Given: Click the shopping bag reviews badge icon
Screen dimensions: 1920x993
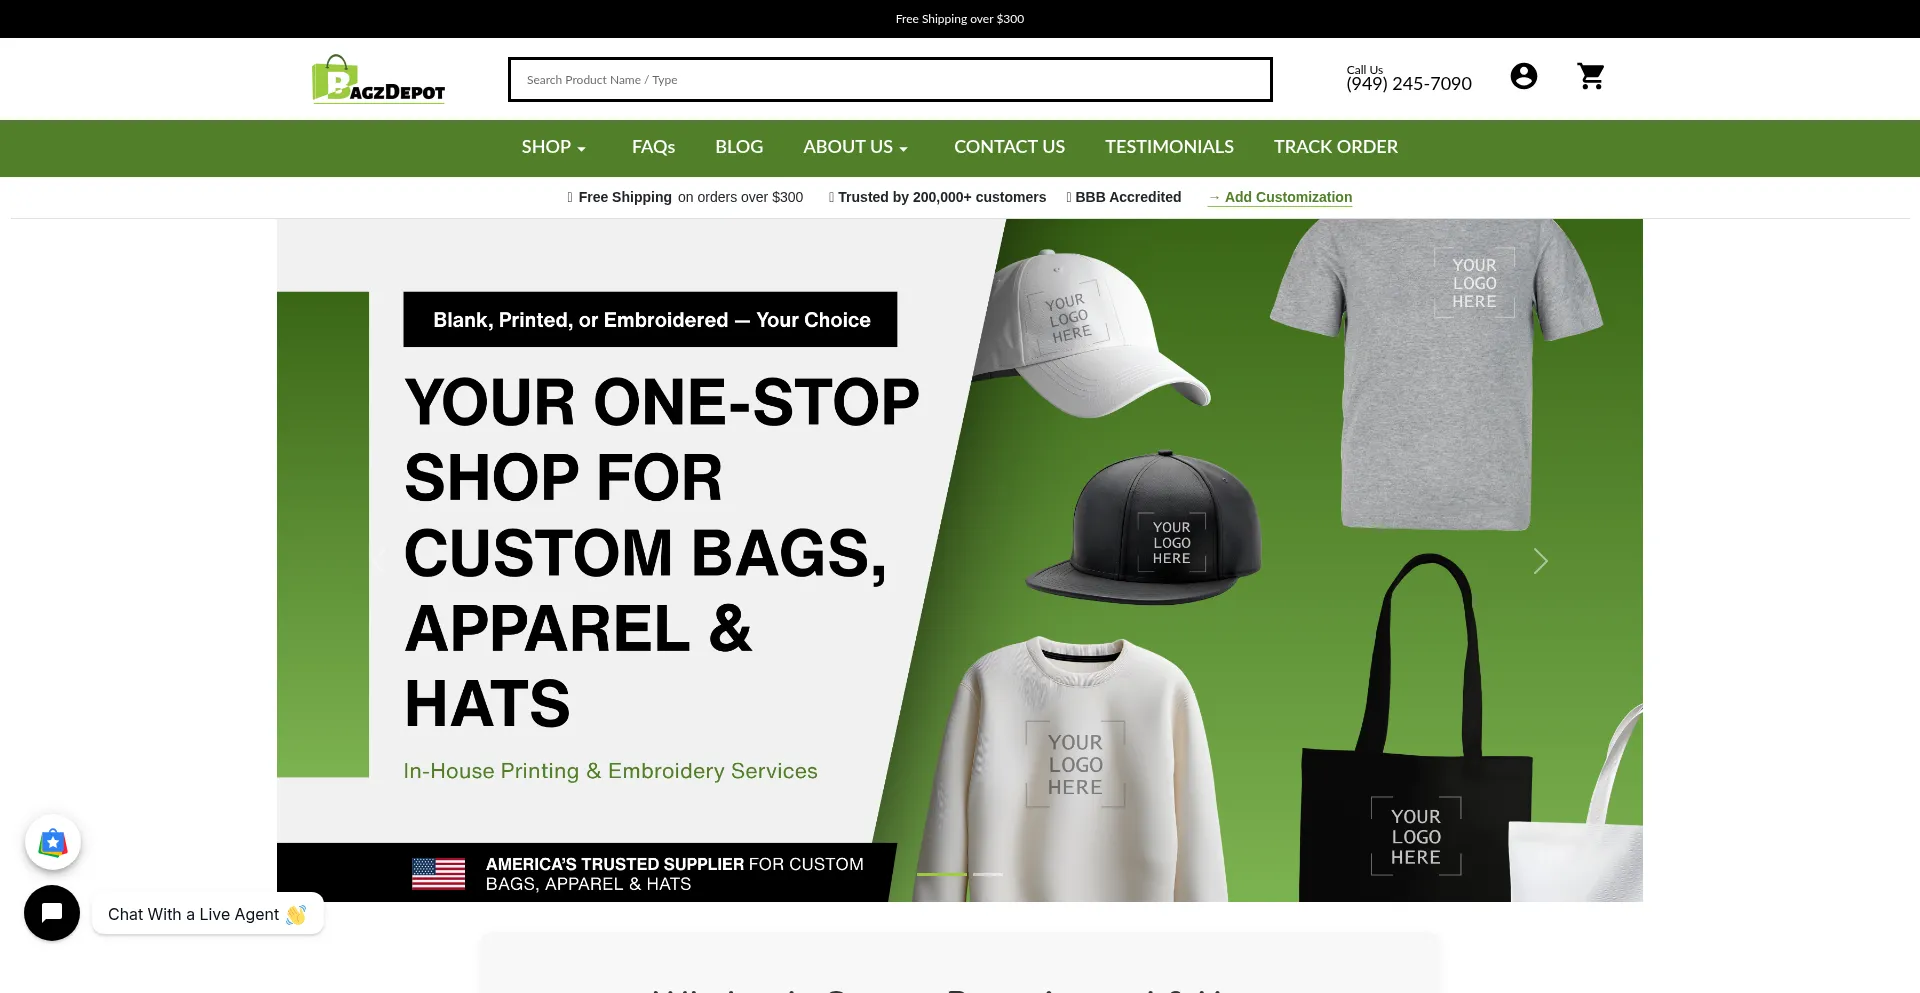Looking at the screenshot, I should click(x=53, y=842).
